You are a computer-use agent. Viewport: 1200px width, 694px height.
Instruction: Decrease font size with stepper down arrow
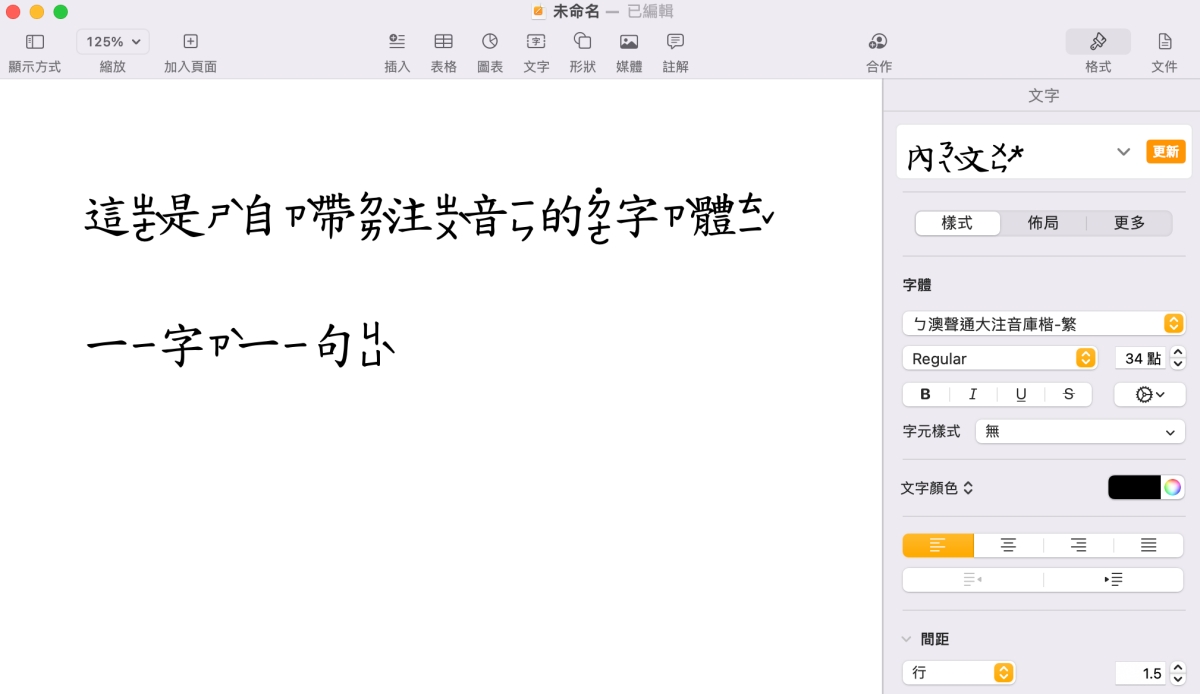coord(1178,364)
